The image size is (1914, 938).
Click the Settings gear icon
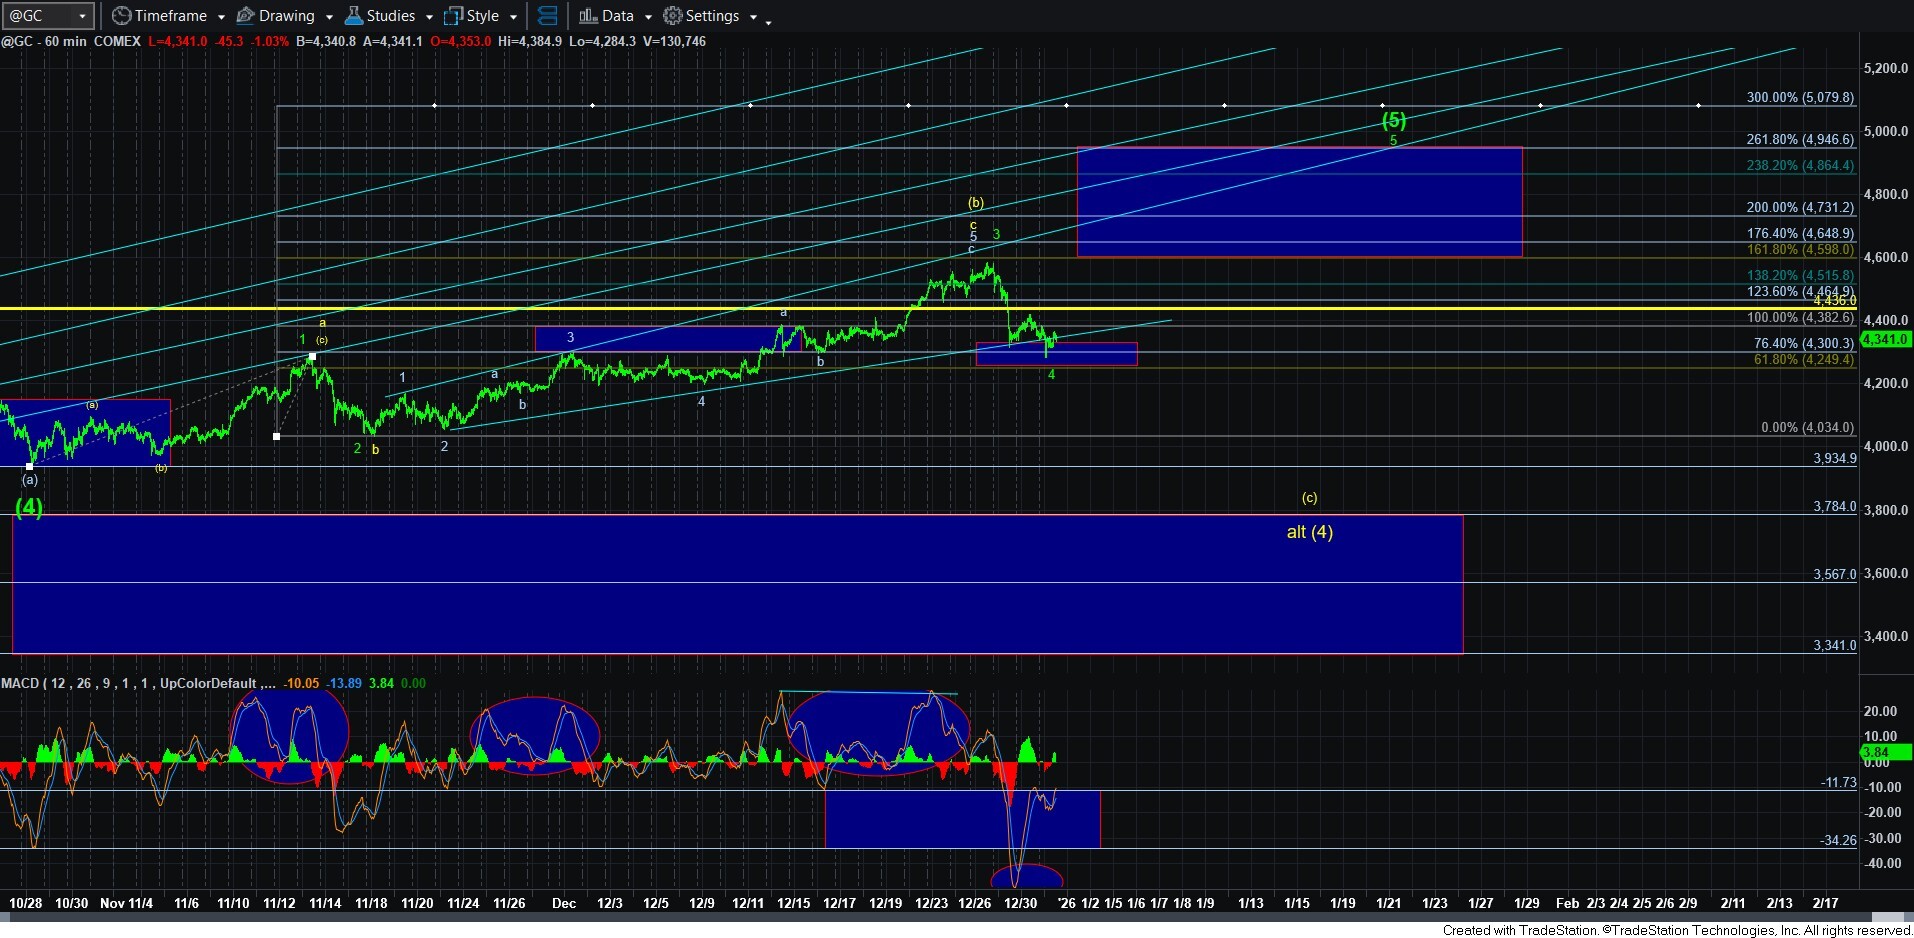(673, 16)
